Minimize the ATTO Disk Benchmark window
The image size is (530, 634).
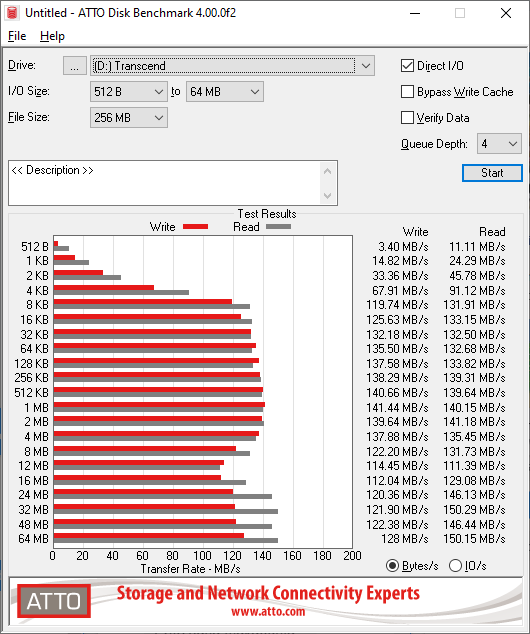pos(415,13)
